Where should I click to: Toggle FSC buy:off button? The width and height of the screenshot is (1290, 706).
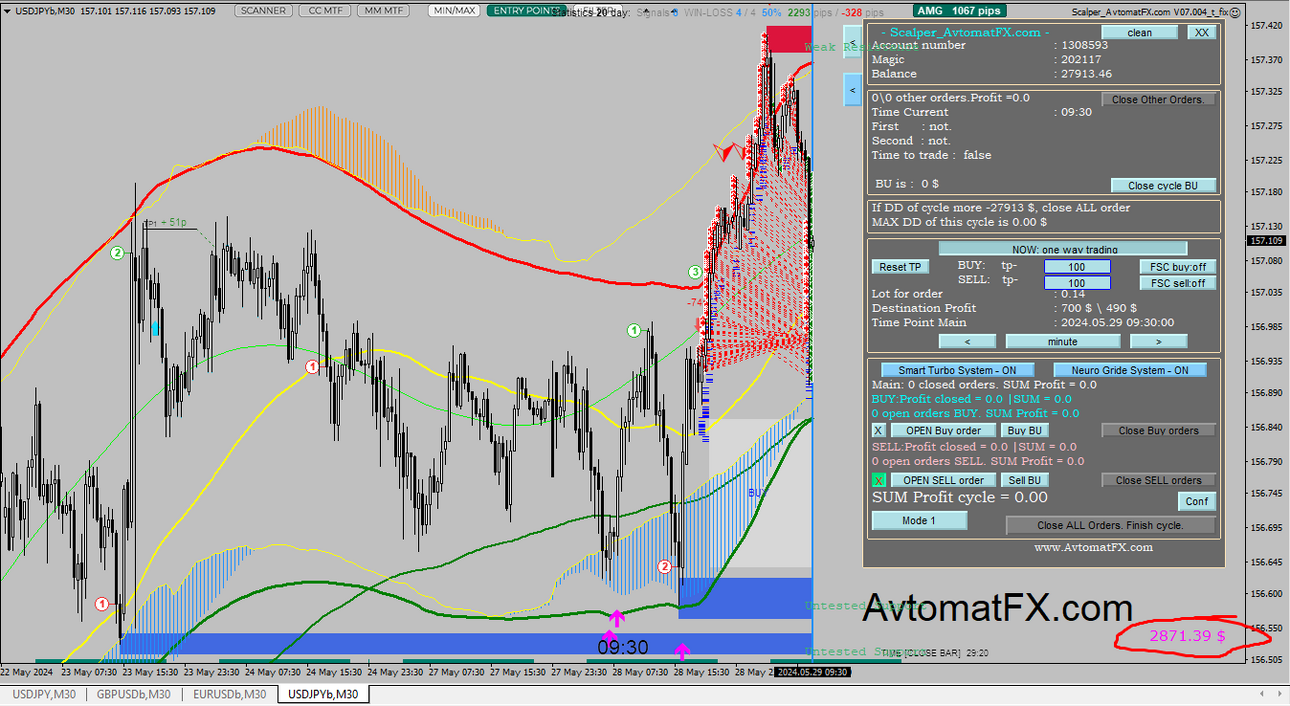point(1178,267)
